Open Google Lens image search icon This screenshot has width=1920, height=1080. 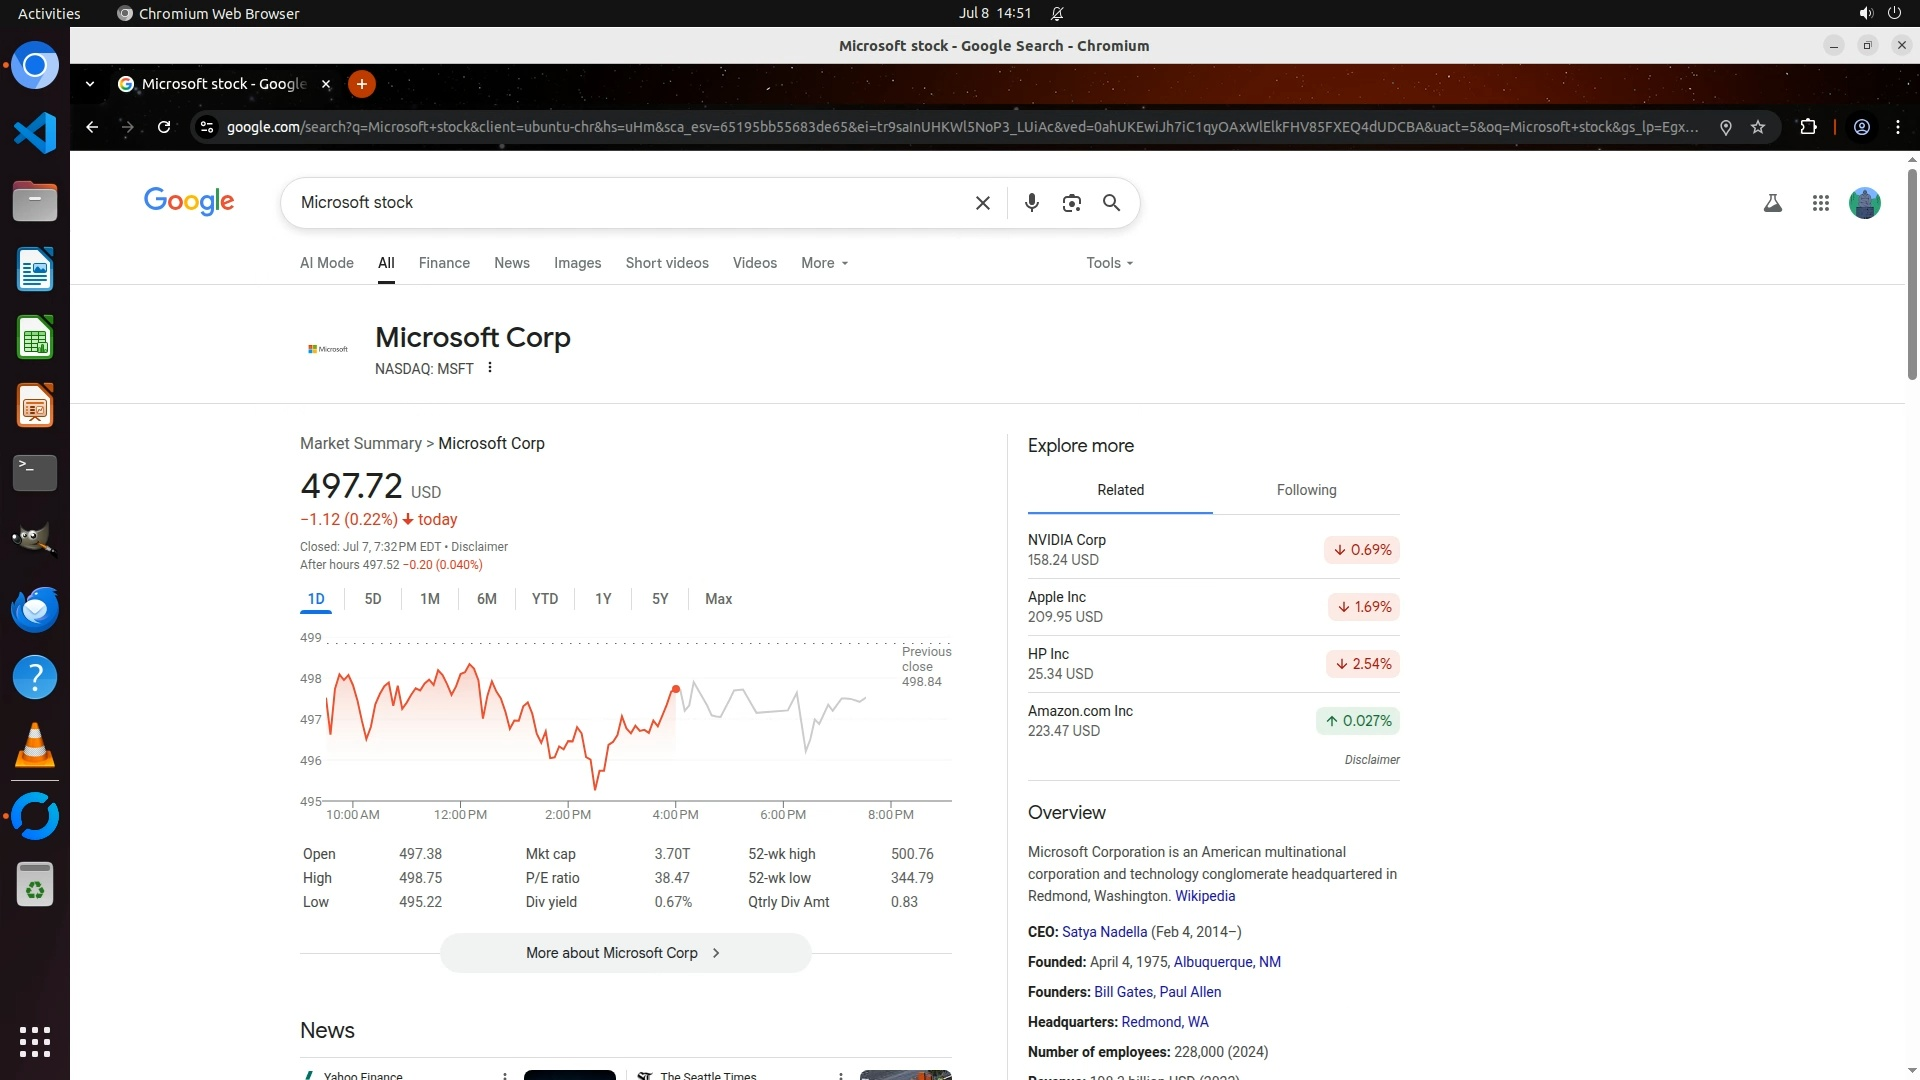click(x=1071, y=203)
